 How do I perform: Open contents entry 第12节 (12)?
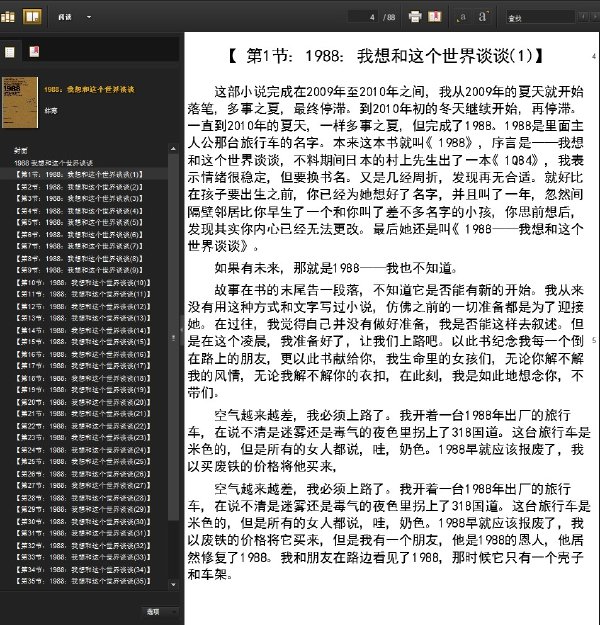point(83,307)
